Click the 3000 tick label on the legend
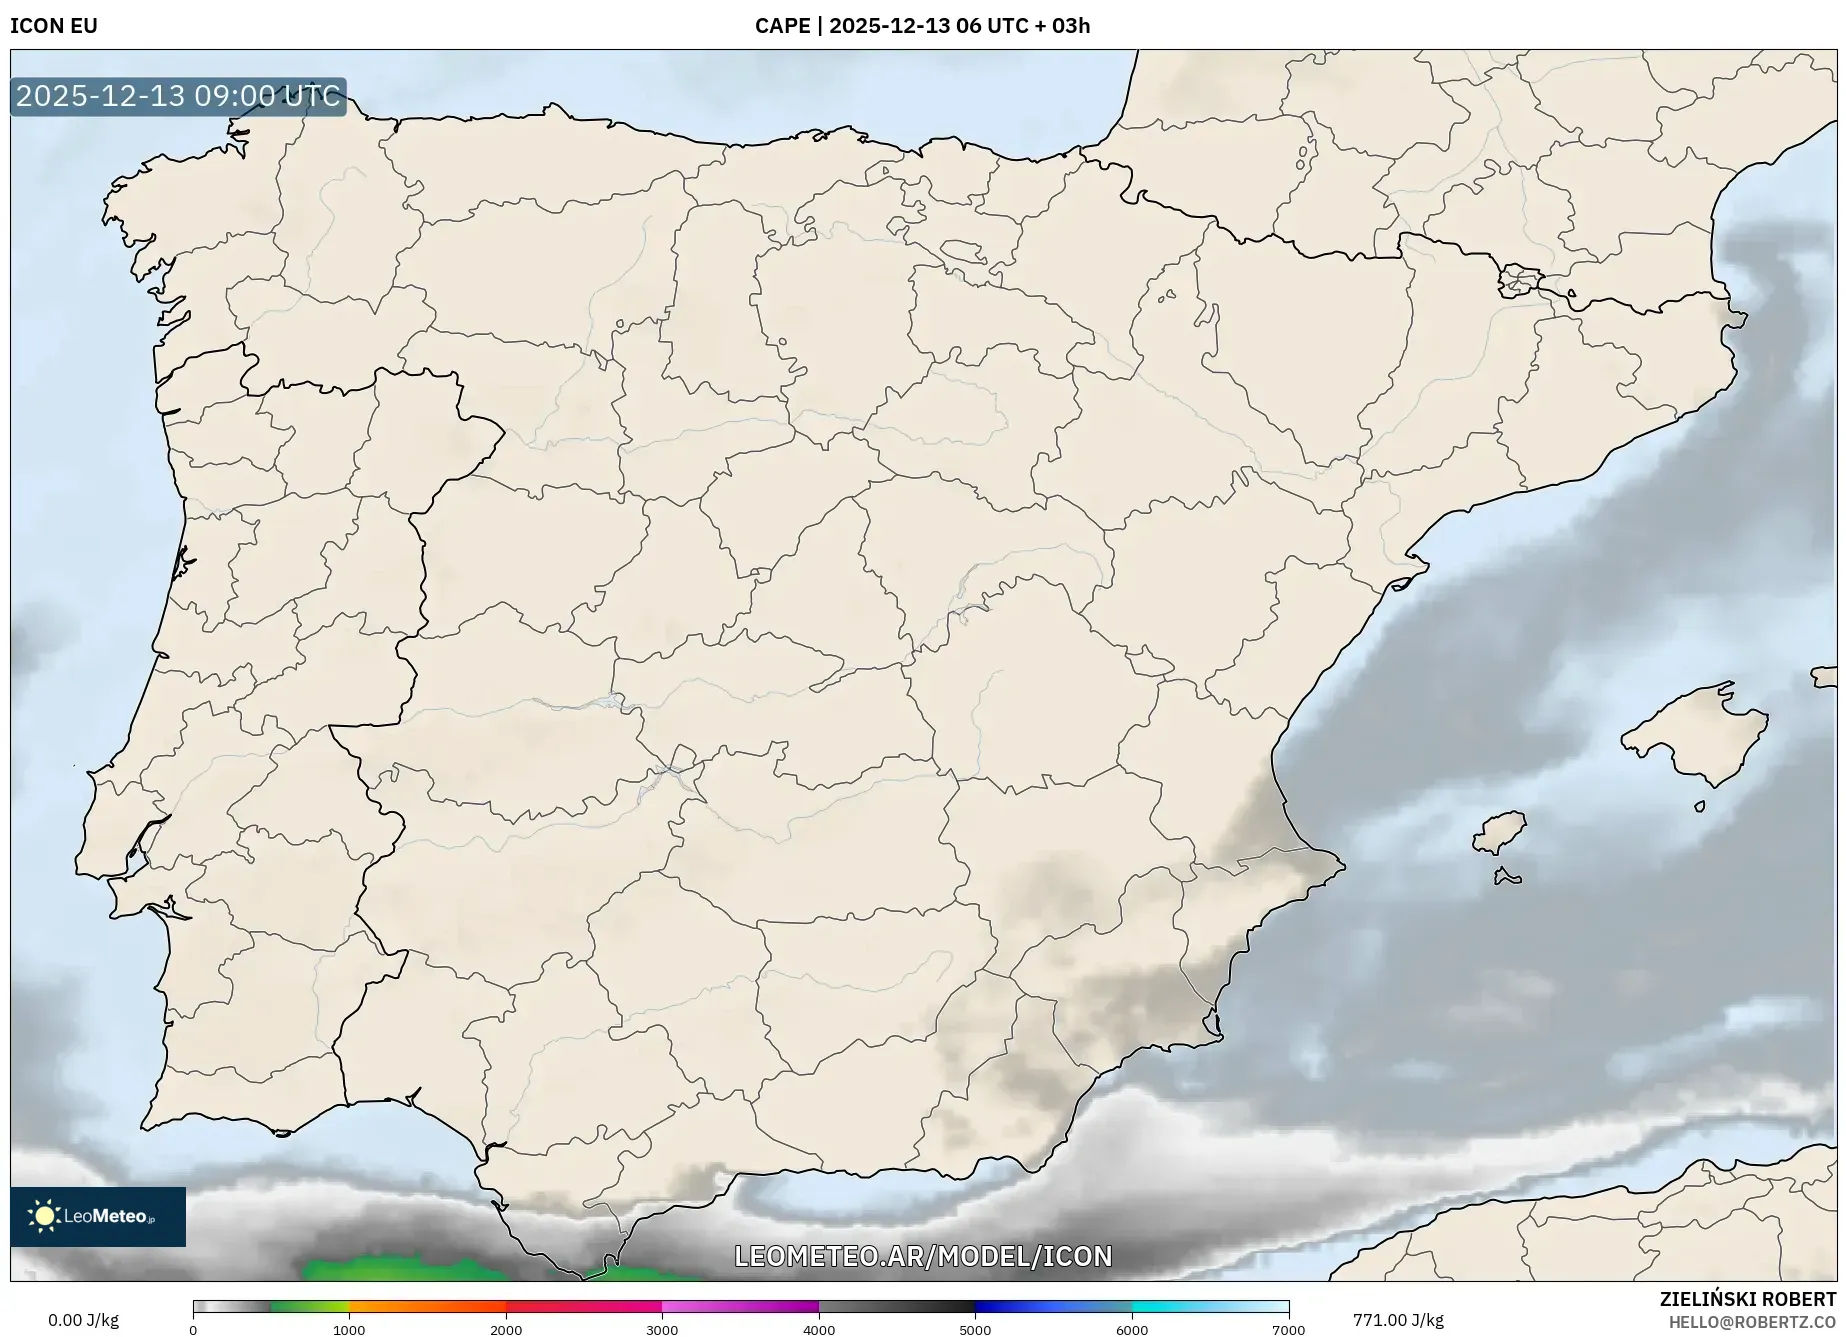This screenshot has width=1846, height=1337. click(x=662, y=1329)
